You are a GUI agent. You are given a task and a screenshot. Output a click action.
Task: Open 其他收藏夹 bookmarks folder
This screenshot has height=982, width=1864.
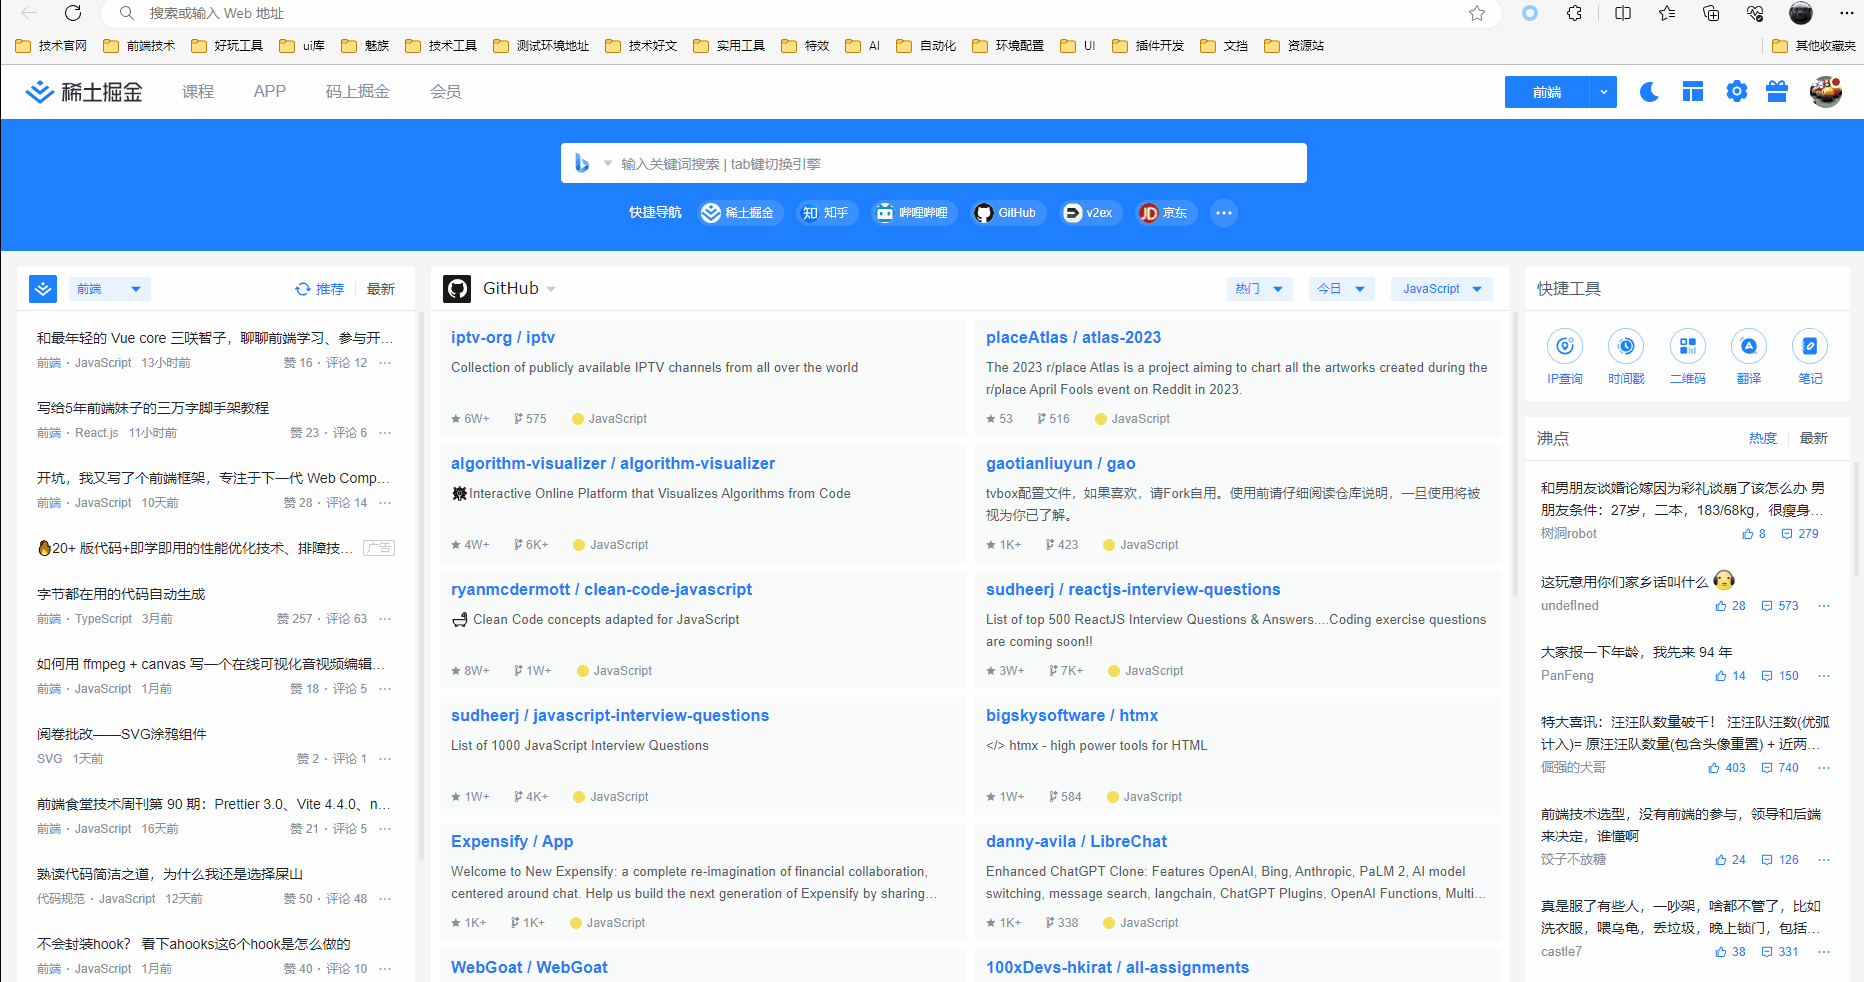coord(1813,46)
